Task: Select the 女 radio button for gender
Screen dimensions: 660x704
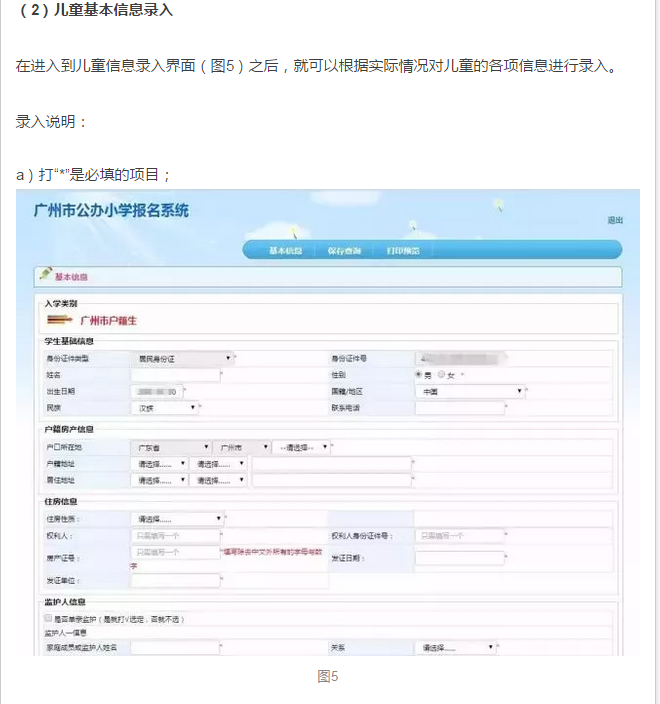Action: [x=441, y=375]
